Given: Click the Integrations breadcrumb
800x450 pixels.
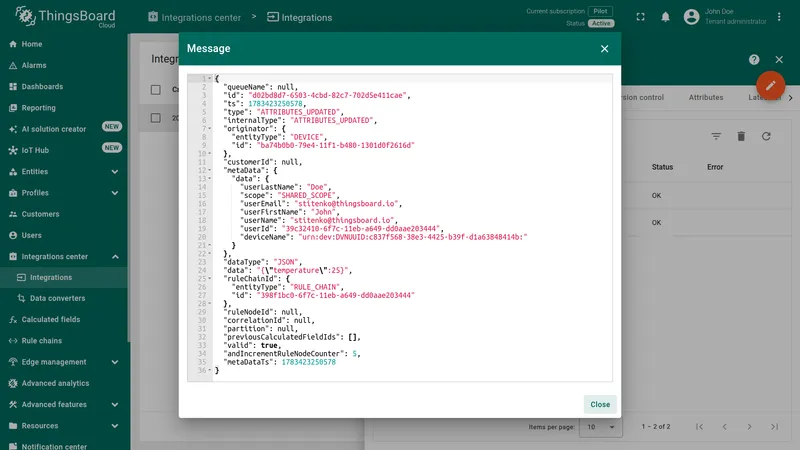Looking at the screenshot, I should pos(299,17).
